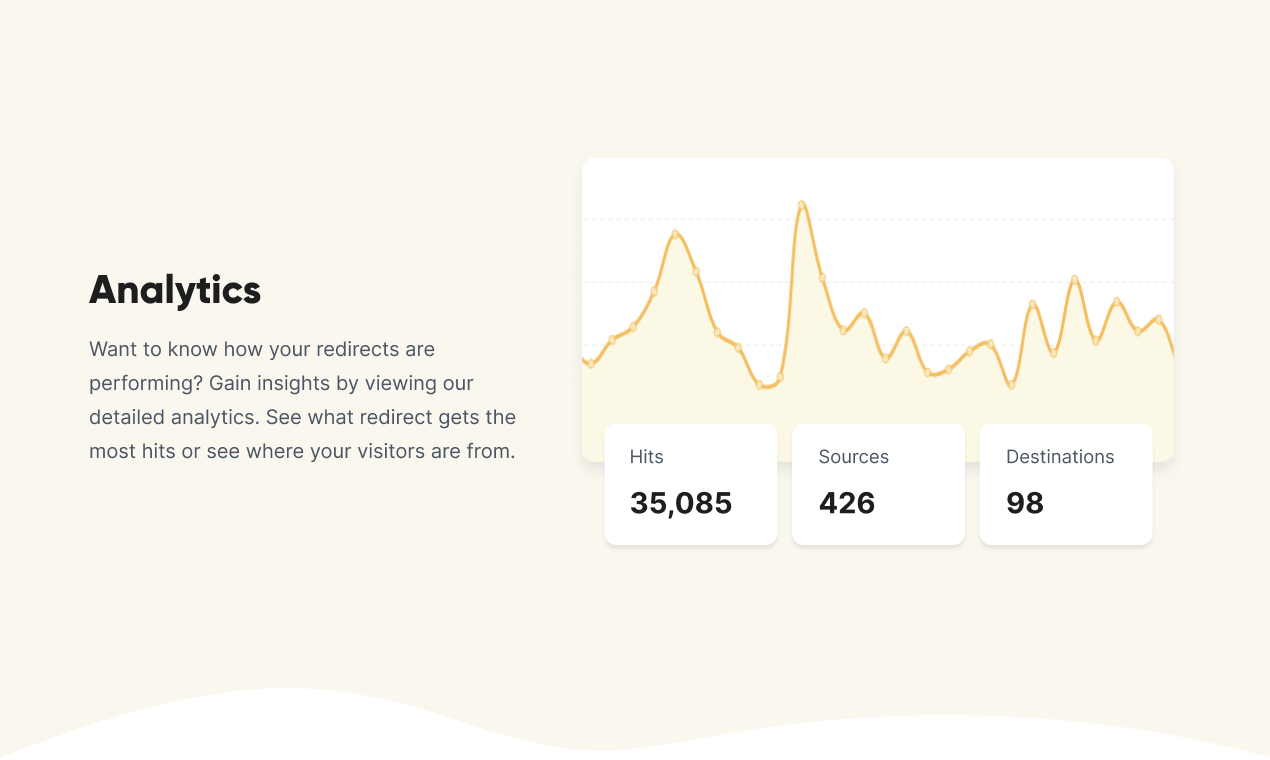
Task: Click the tallest peak point on the chart
Action: pyautogui.click(x=802, y=205)
